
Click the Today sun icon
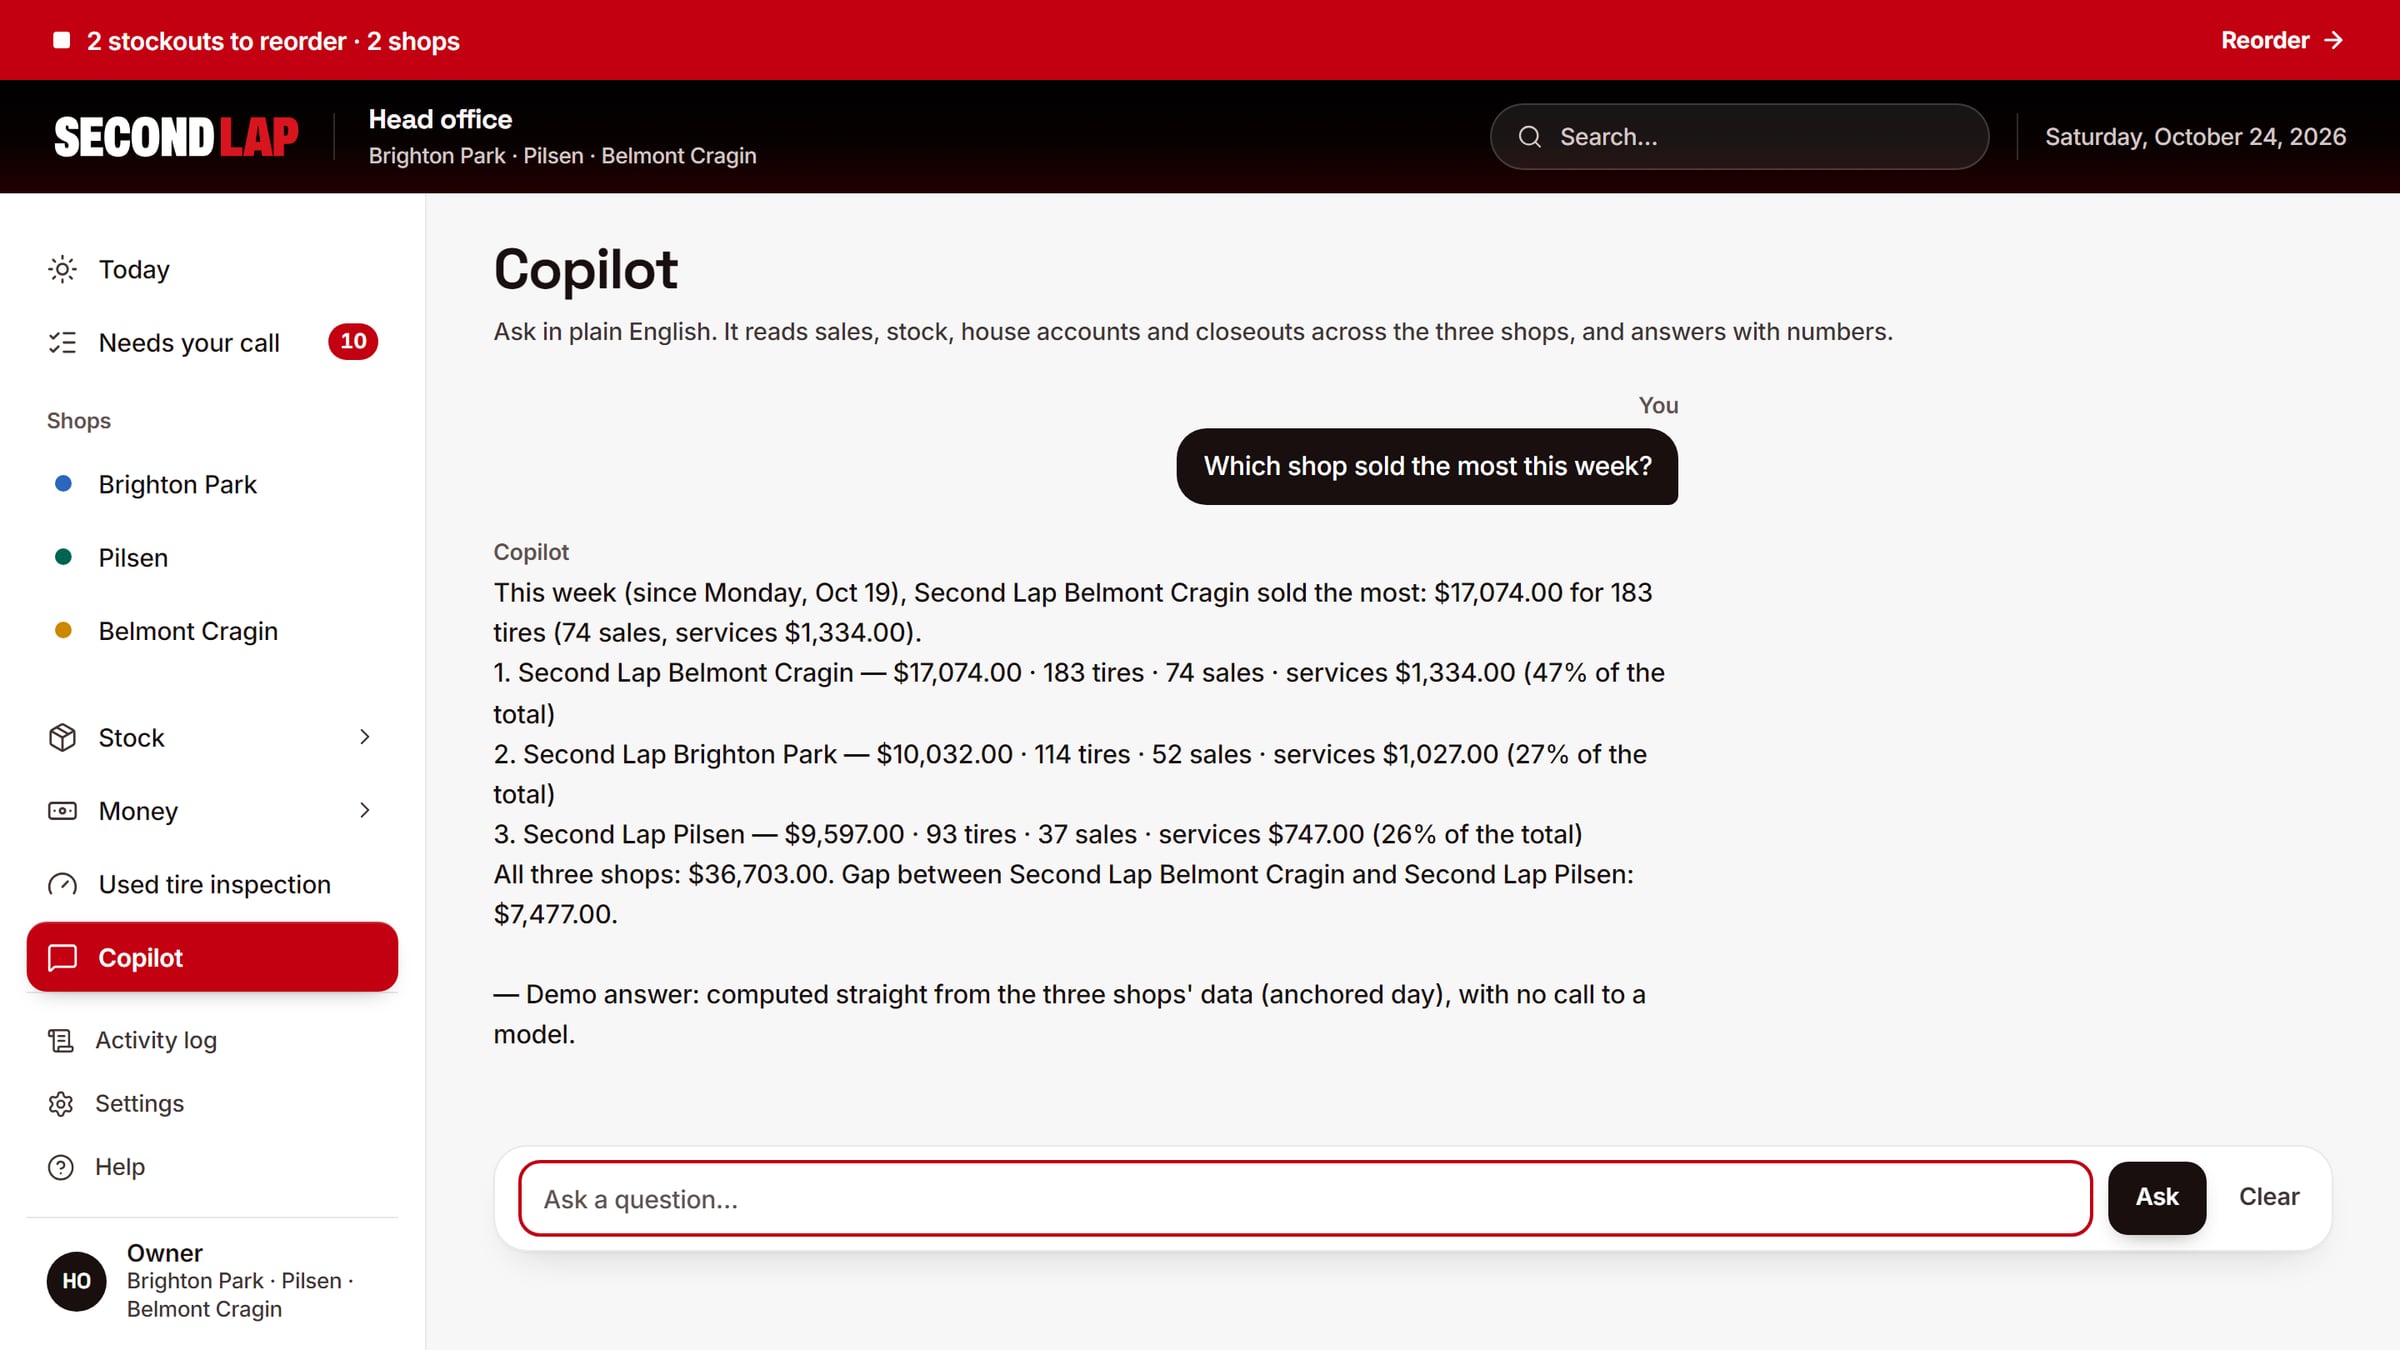pos(62,269)
